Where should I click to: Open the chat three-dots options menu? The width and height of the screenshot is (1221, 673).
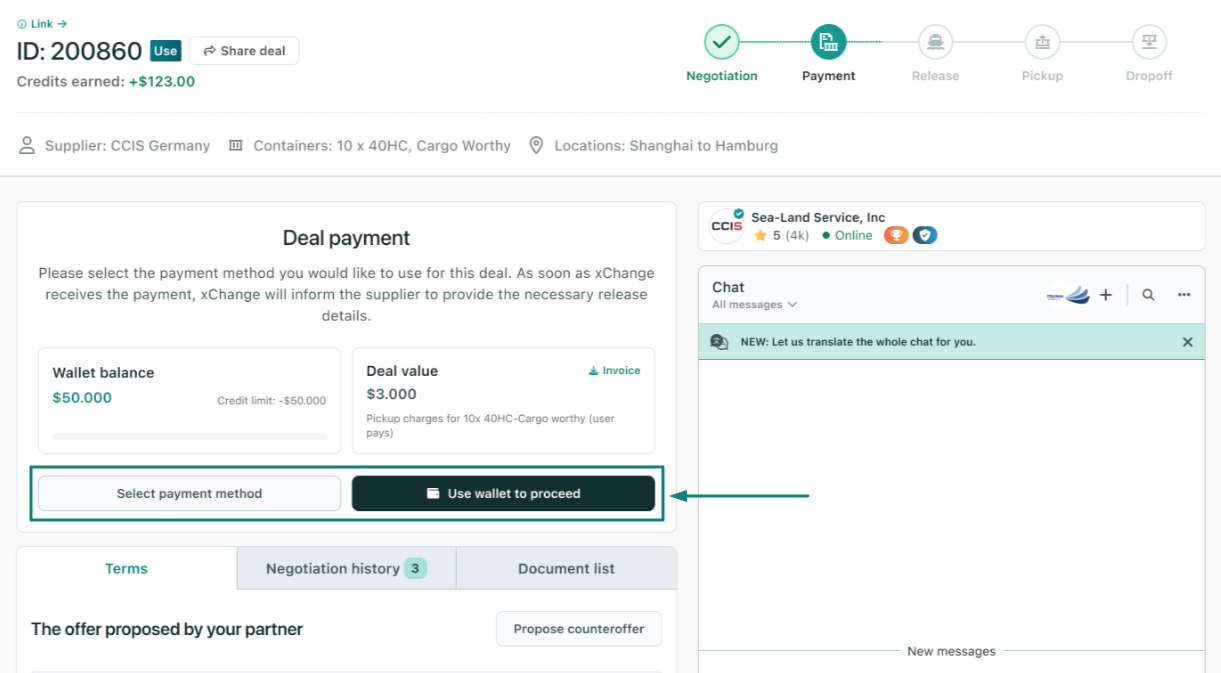tap(1184, 295)
